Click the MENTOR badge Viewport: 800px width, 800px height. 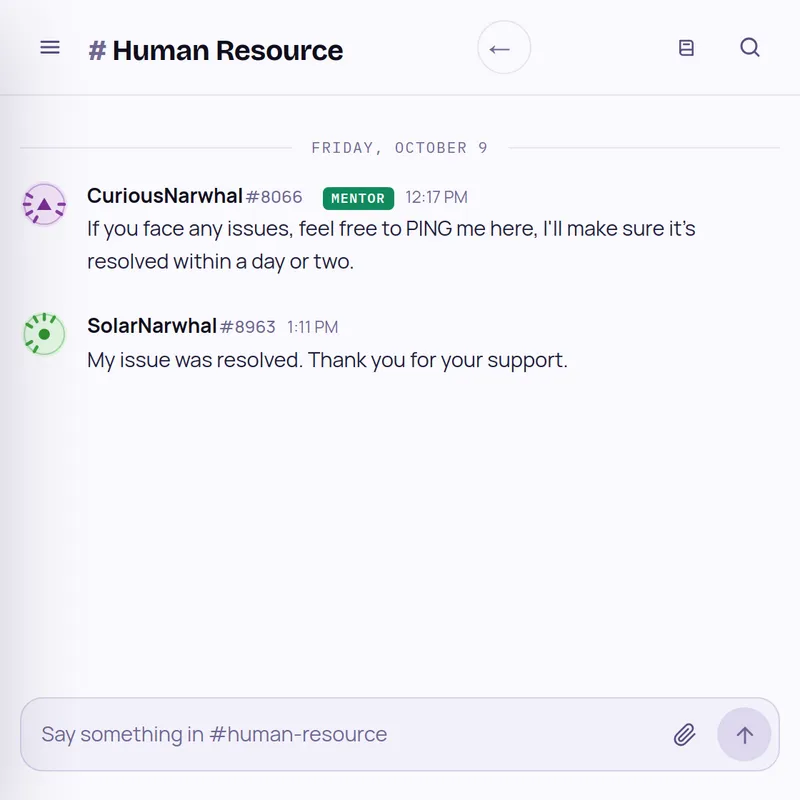(x=358, y=198)
